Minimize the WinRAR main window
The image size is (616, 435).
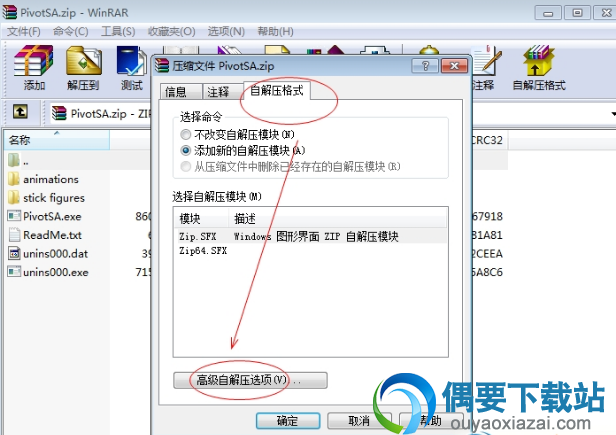pos(548,13)
